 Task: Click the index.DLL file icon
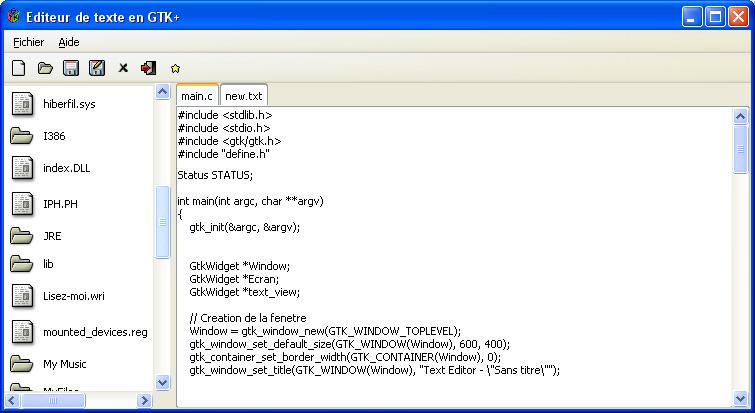22,168
